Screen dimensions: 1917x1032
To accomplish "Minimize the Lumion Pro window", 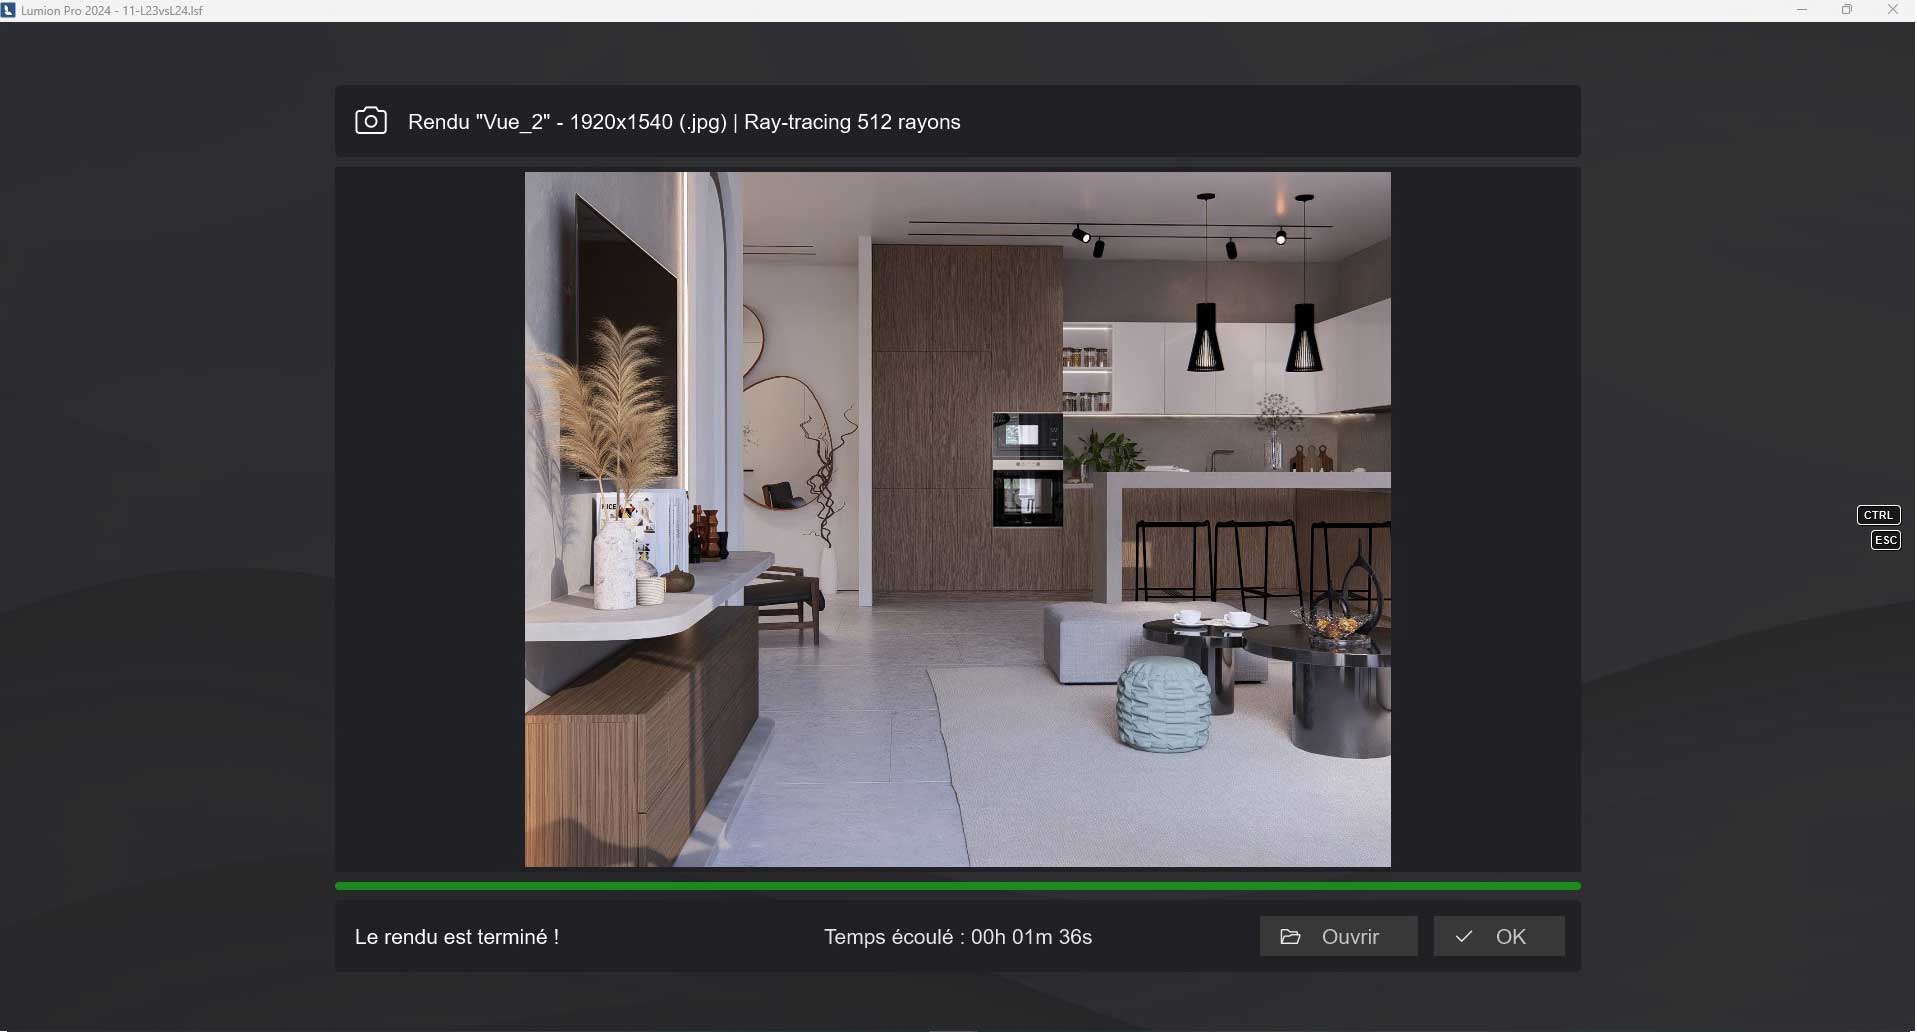I will tap(1802, 10).
